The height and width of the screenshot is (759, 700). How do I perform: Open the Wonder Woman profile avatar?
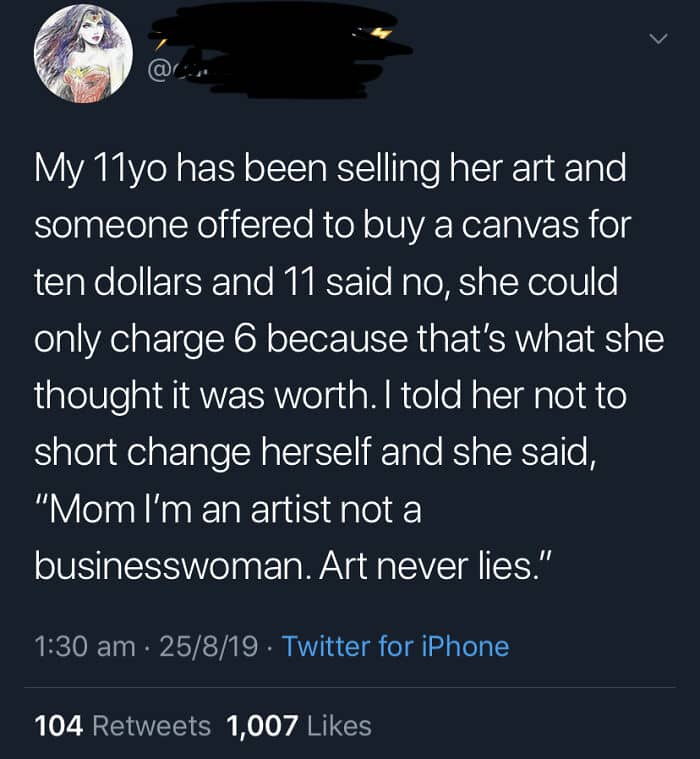tap(83, 54)
